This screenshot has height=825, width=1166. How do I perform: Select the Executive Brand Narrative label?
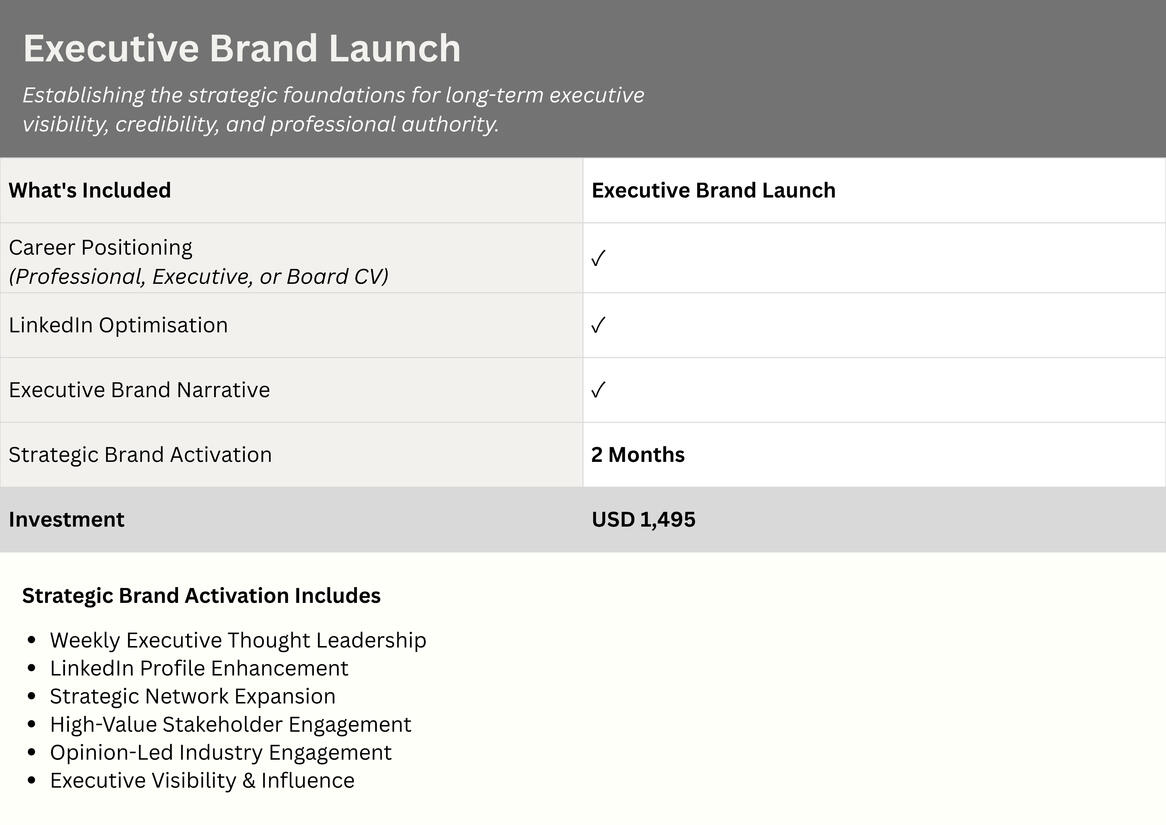139,390
